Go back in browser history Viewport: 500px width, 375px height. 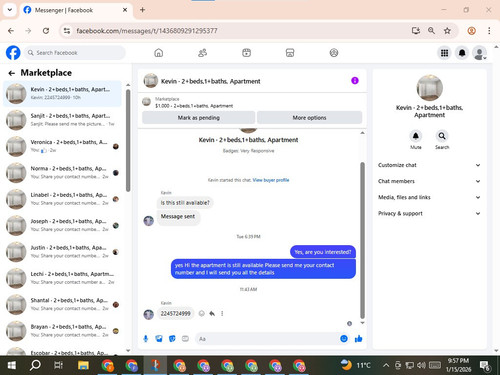tap(11, 31)
